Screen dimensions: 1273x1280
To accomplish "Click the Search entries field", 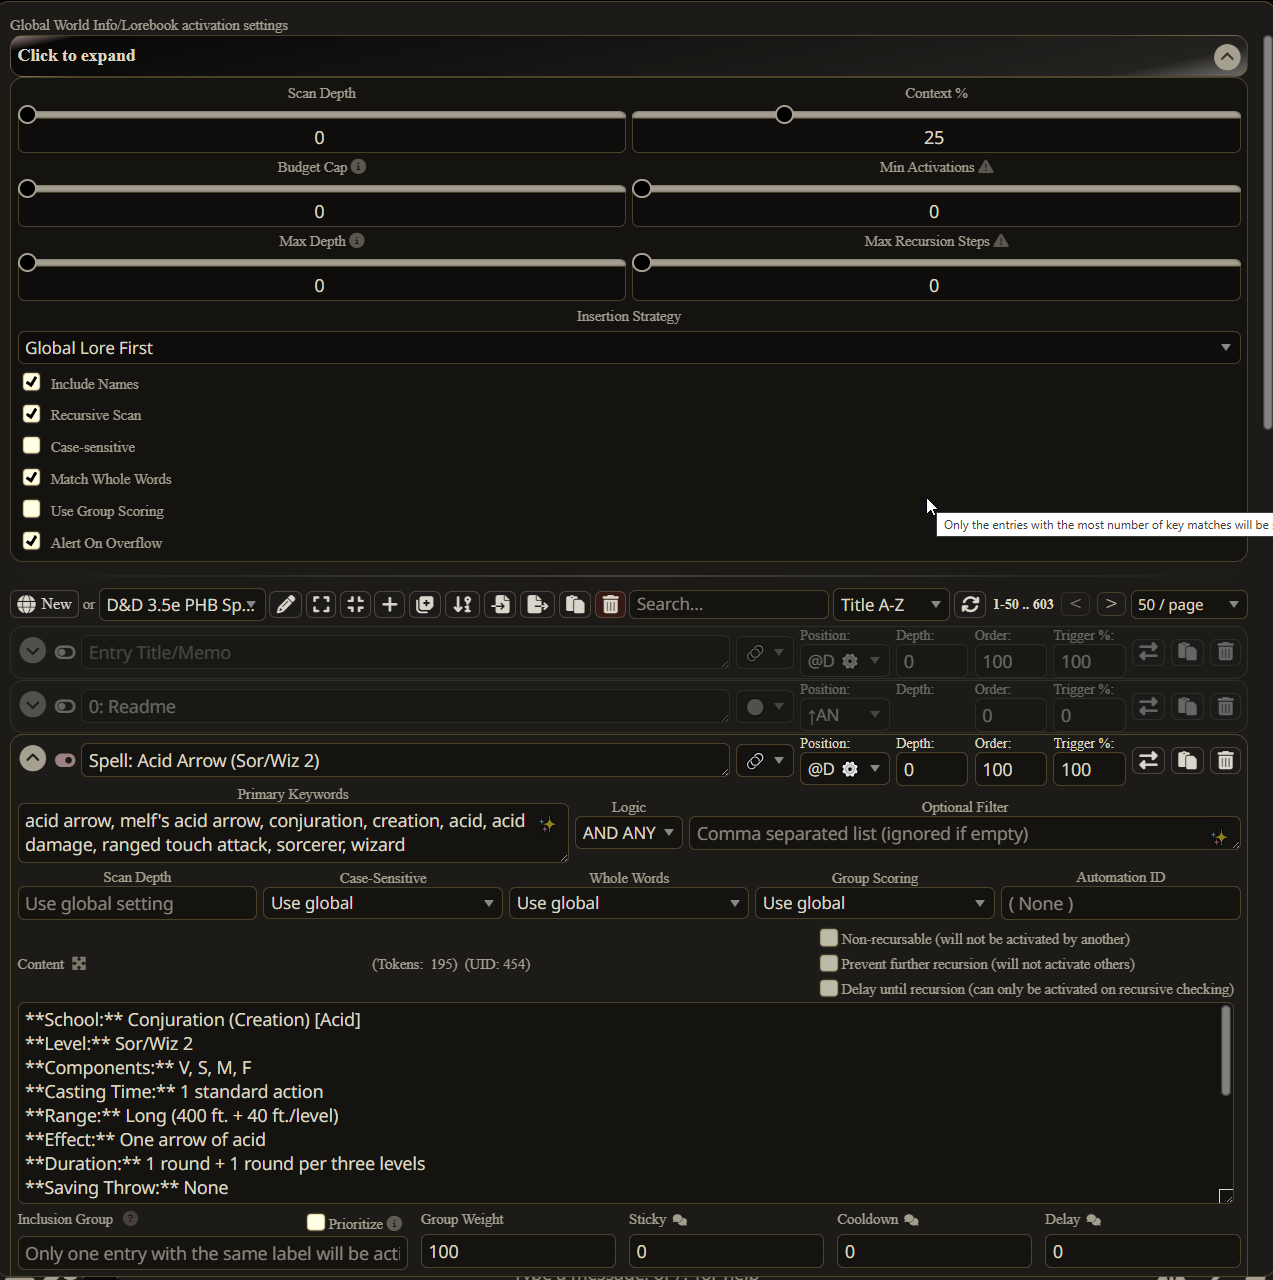I will 728,604.
